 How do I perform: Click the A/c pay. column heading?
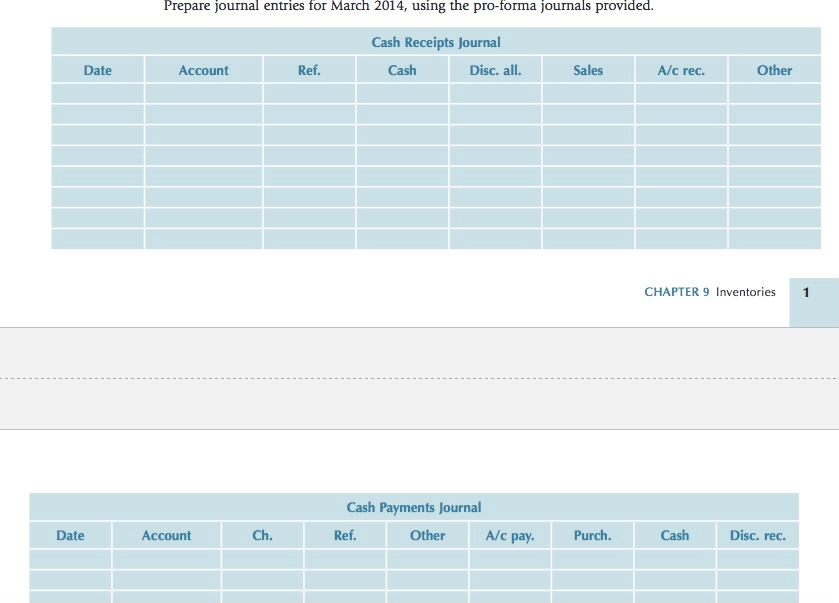(510, 535)
